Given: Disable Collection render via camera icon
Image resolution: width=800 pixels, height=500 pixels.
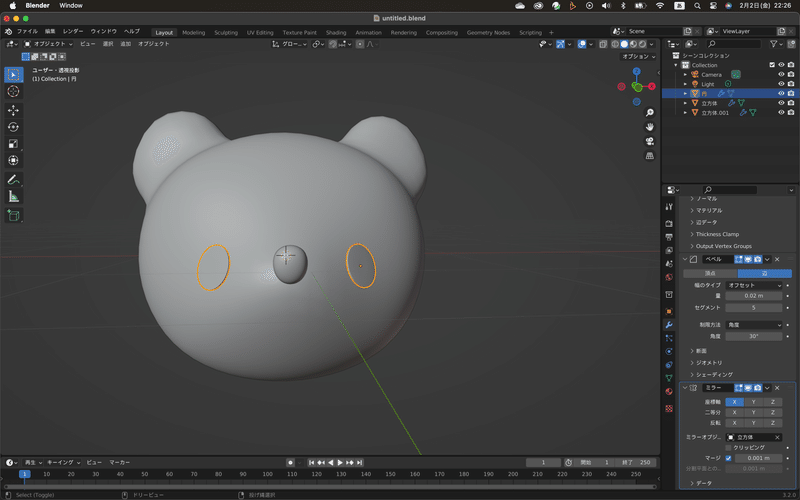Looking at the screenshot, I should [790, 65].
